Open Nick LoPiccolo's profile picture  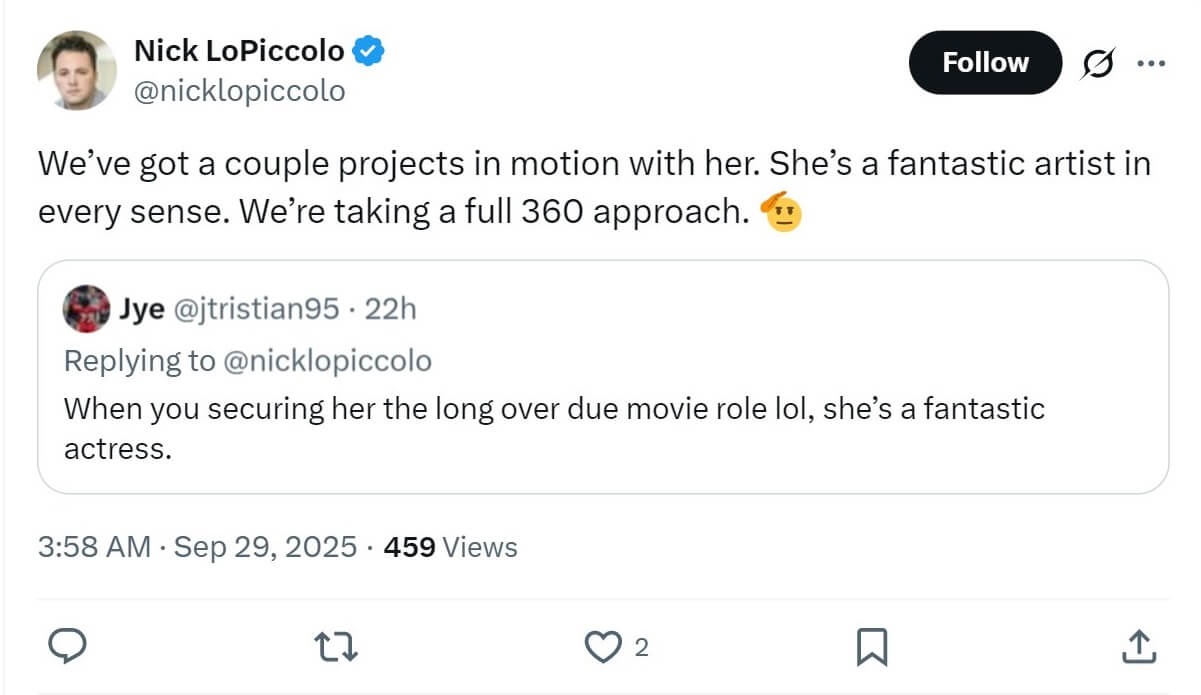coord(77,70)
